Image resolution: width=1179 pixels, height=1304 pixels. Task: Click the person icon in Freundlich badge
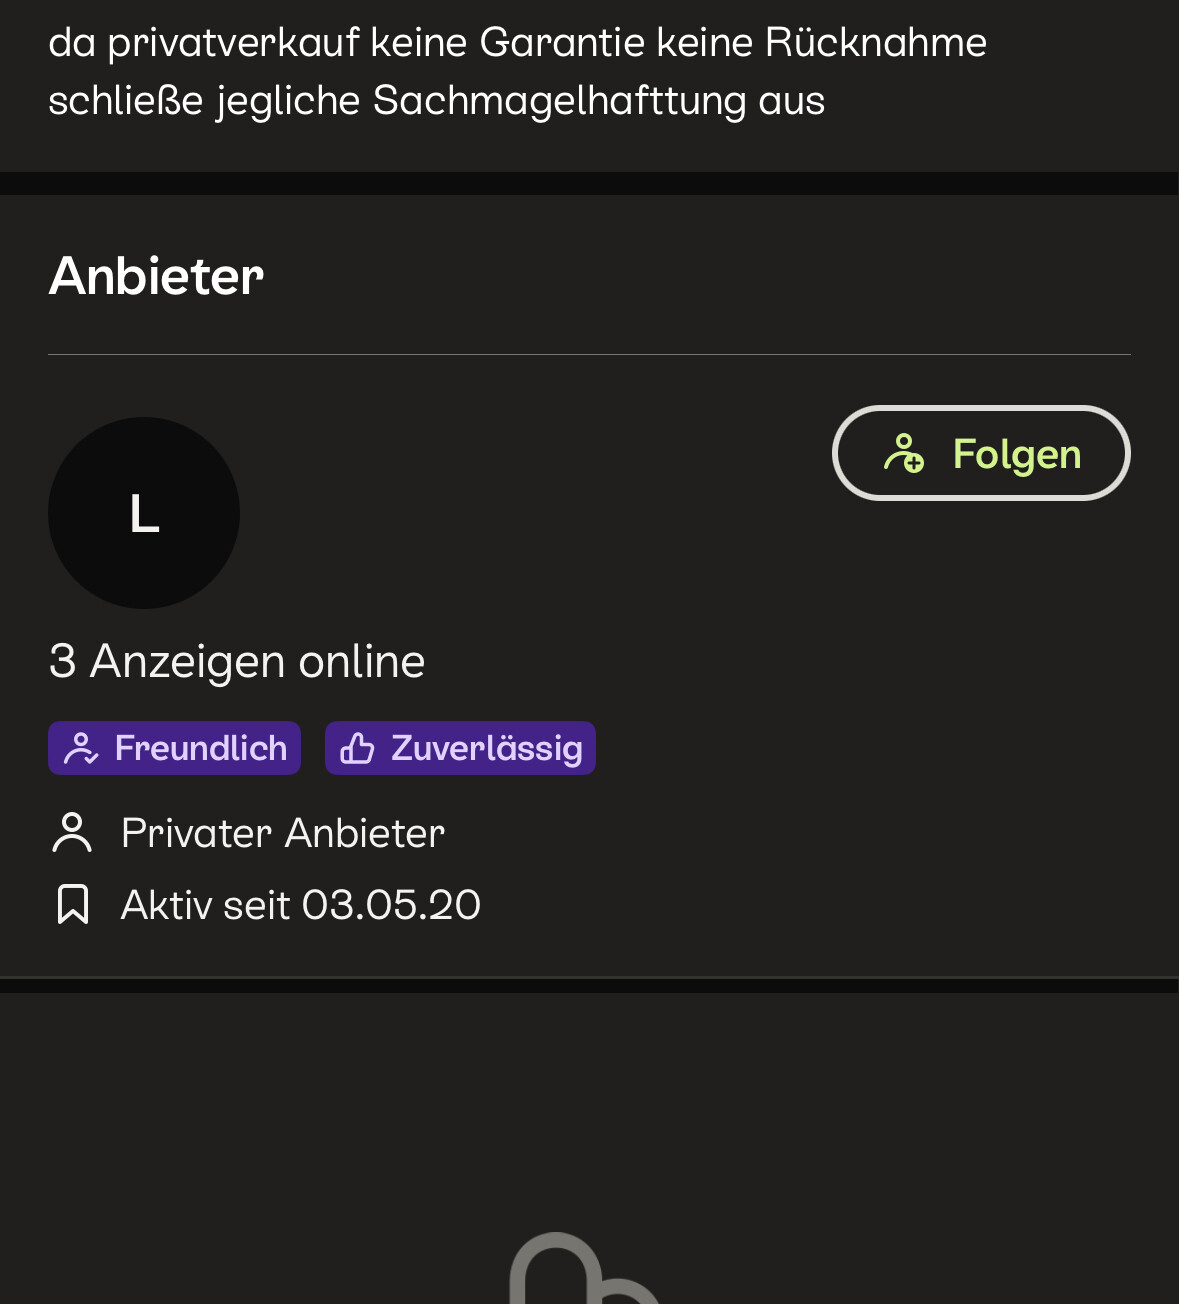coord(81,748)
